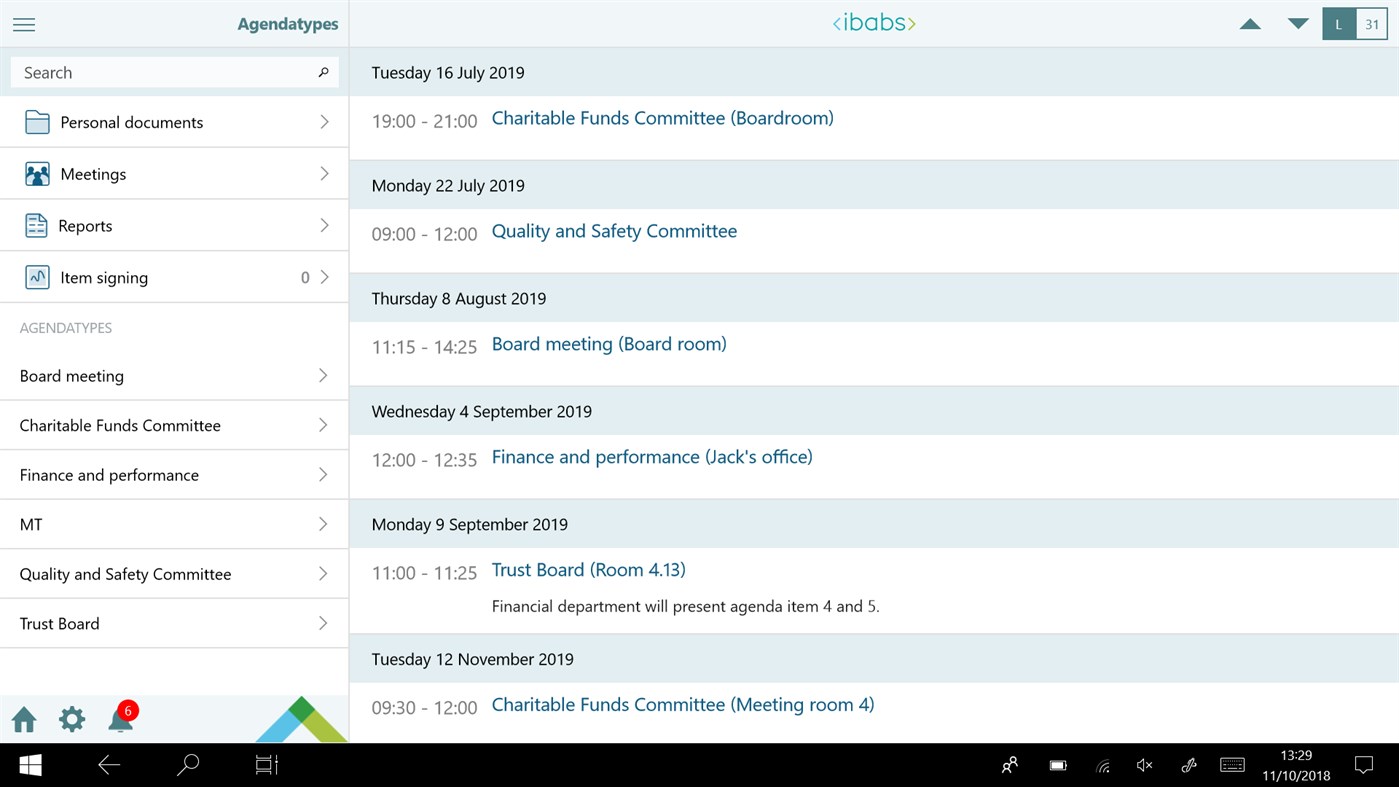Image resolution: width=1399 pixels, height=787 pixels.
Task: Click the 'Thursday 8 August 2019' date header
Action: click(x=459, y=298)
